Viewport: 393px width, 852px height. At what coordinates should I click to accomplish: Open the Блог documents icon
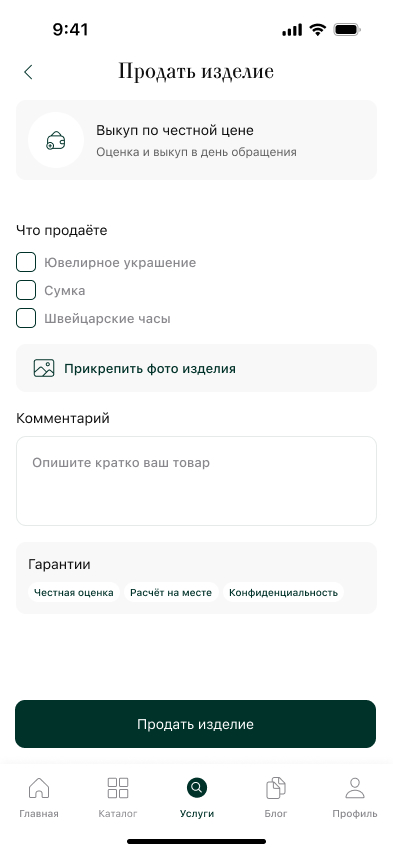(x=276, y=787)
